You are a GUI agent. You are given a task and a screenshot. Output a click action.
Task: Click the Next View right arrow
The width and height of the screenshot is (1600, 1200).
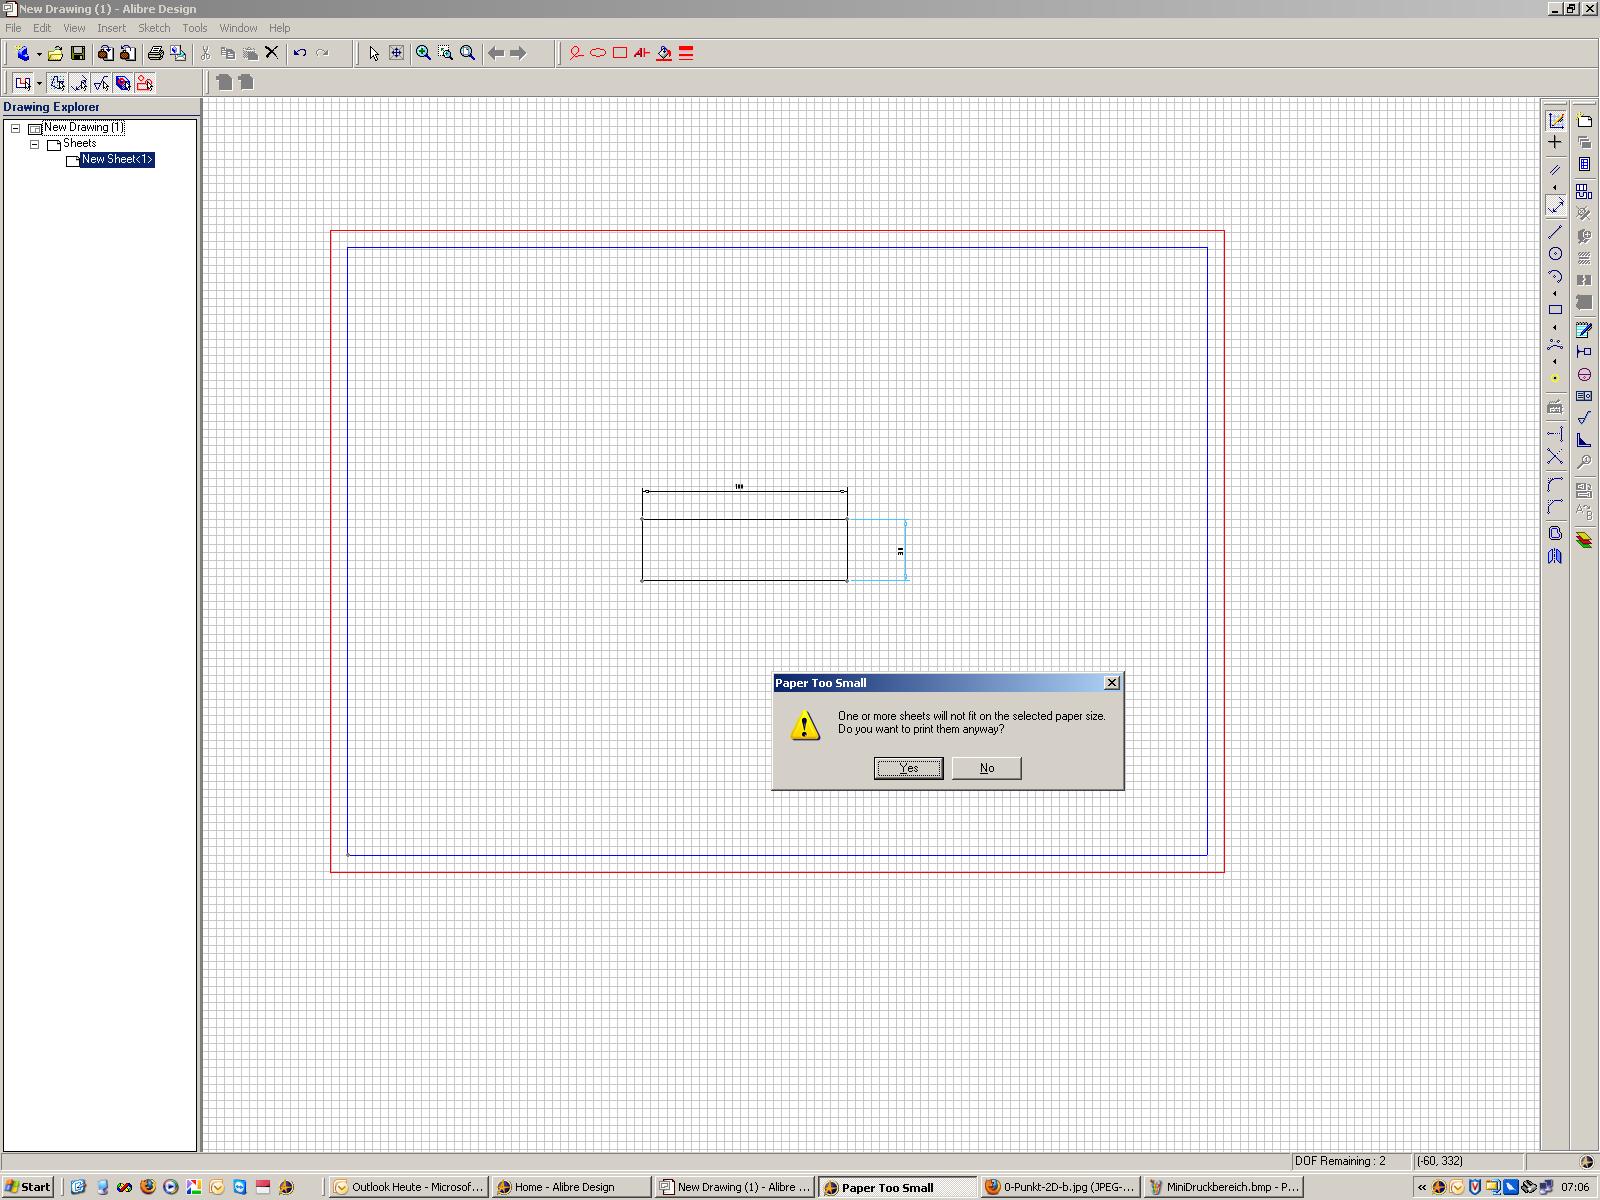(518, 53)
